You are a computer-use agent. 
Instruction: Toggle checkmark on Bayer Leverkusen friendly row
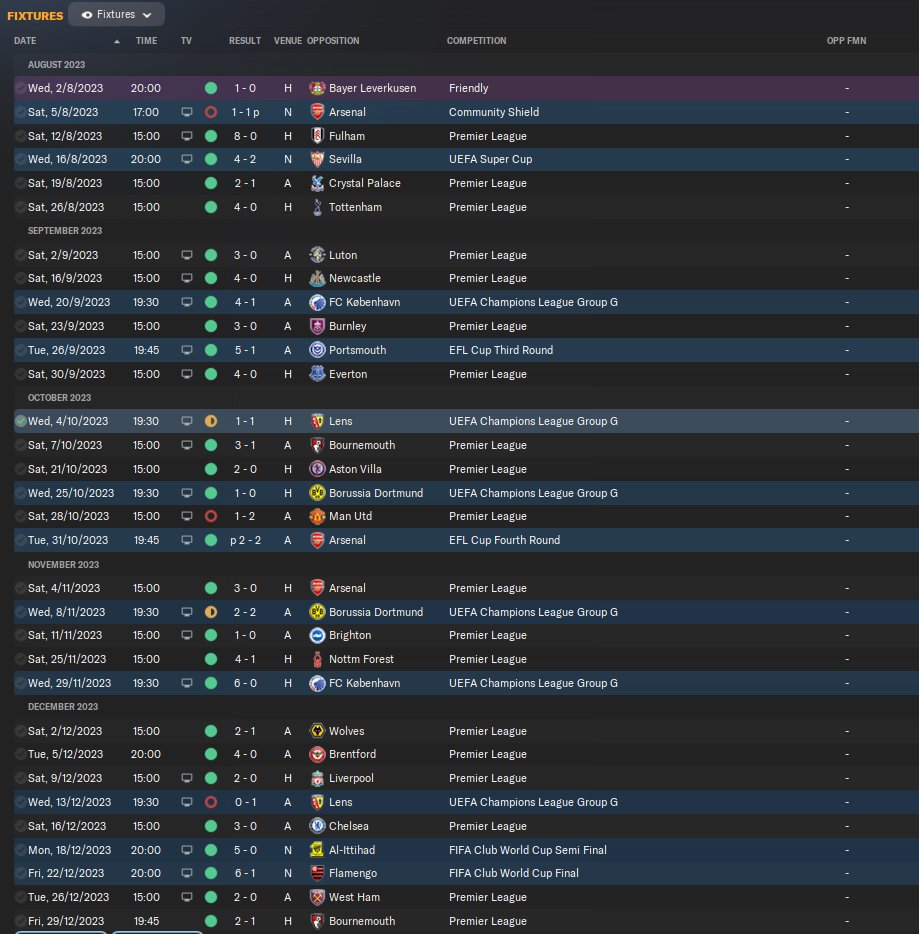(21, 88)
